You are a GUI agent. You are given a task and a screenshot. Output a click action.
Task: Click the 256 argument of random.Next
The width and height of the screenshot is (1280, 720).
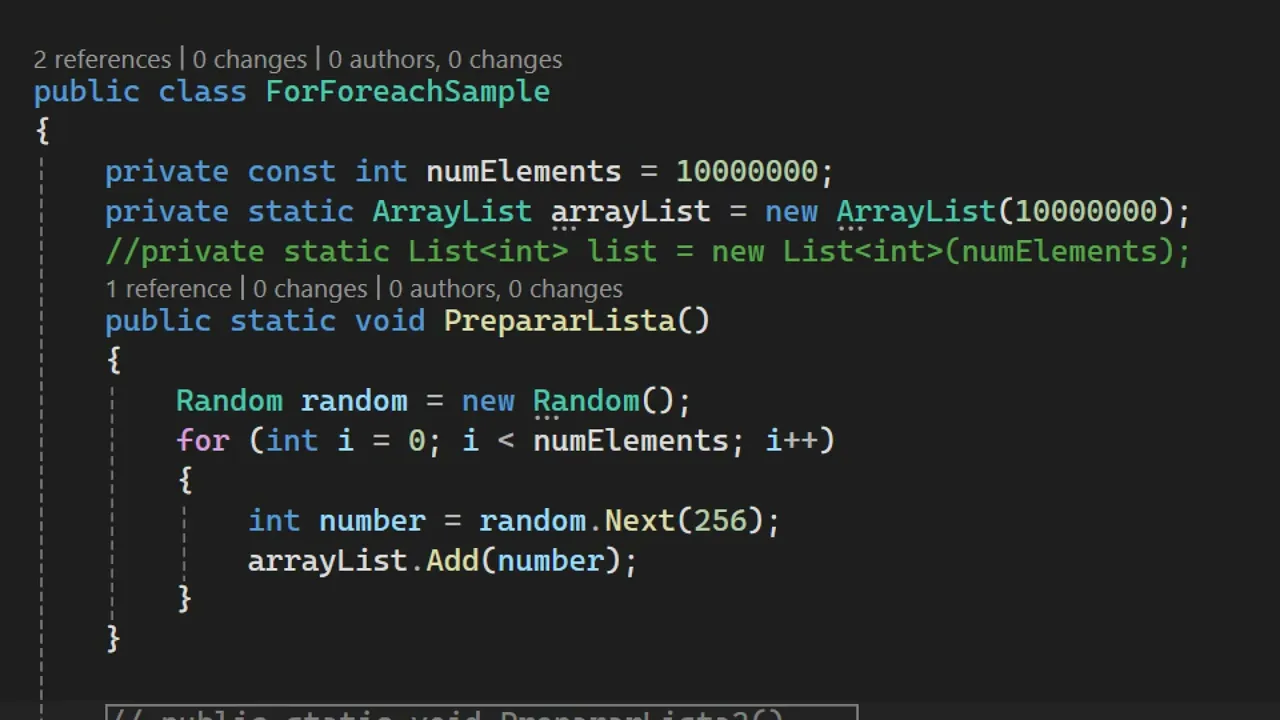point(720,521)
